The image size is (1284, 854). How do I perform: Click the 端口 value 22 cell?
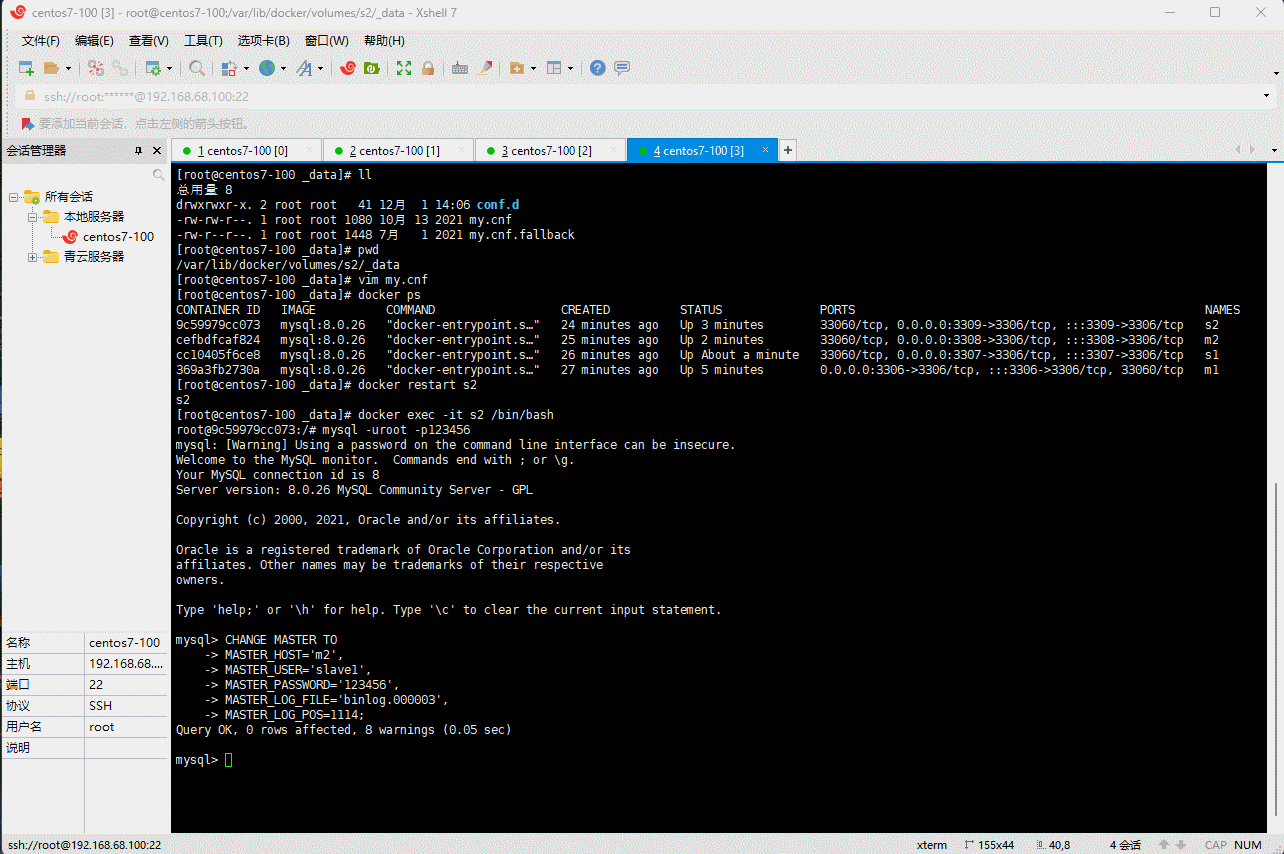126,685
